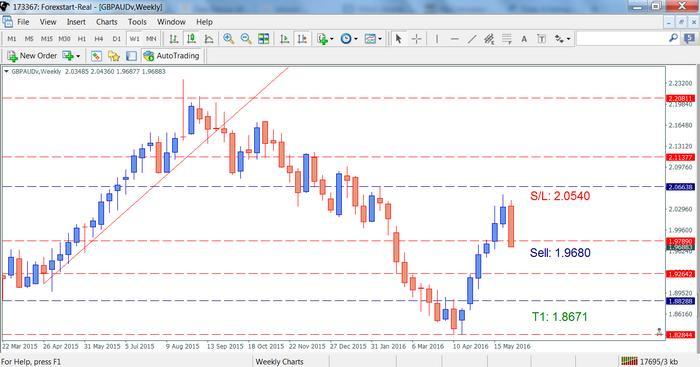The image size is (700, 367).
Task: Switch to M1 timeframe
Action: point(12,39)
